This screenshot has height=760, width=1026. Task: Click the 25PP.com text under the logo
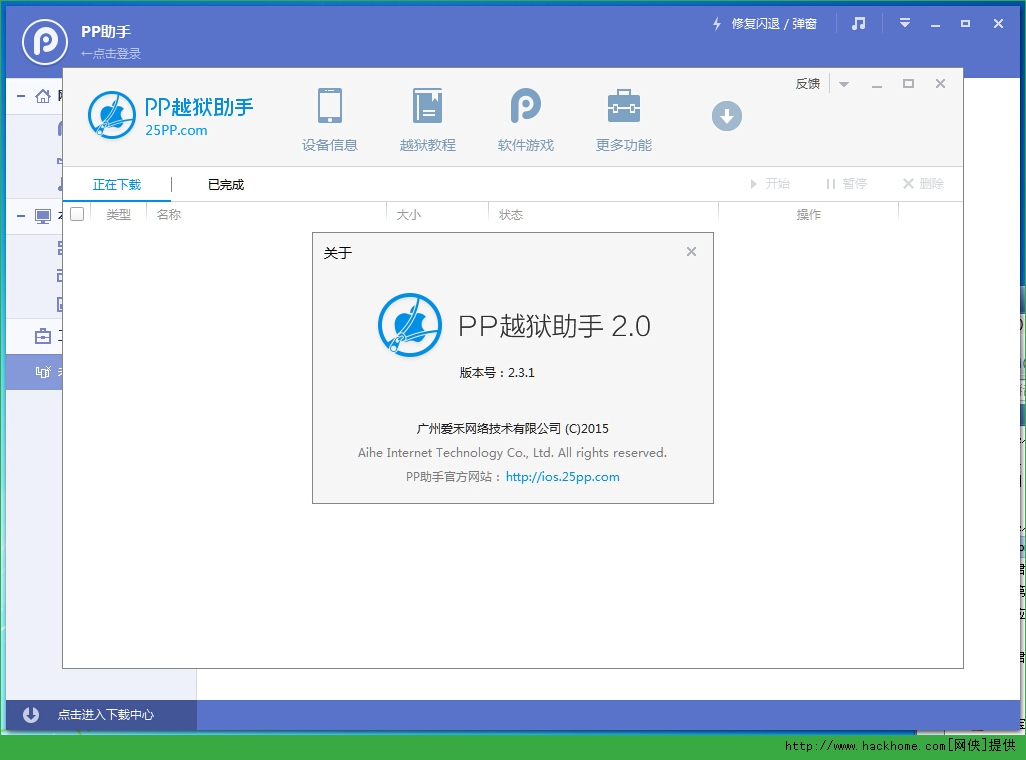click(176, 130)
